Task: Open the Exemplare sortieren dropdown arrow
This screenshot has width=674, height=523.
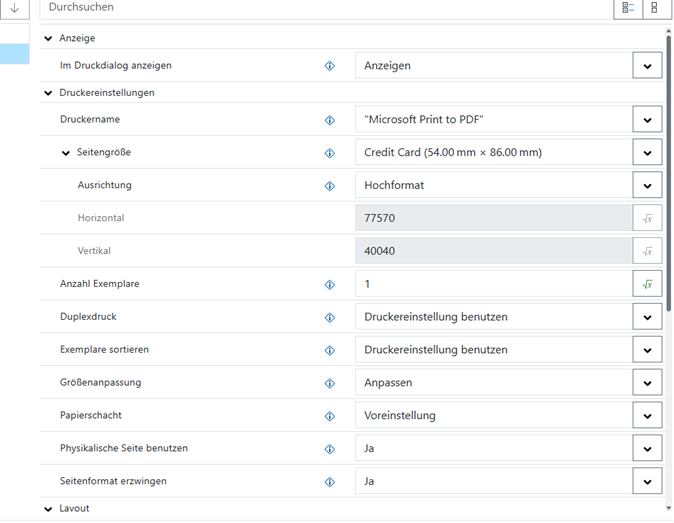Action: (x=647, y=350)
